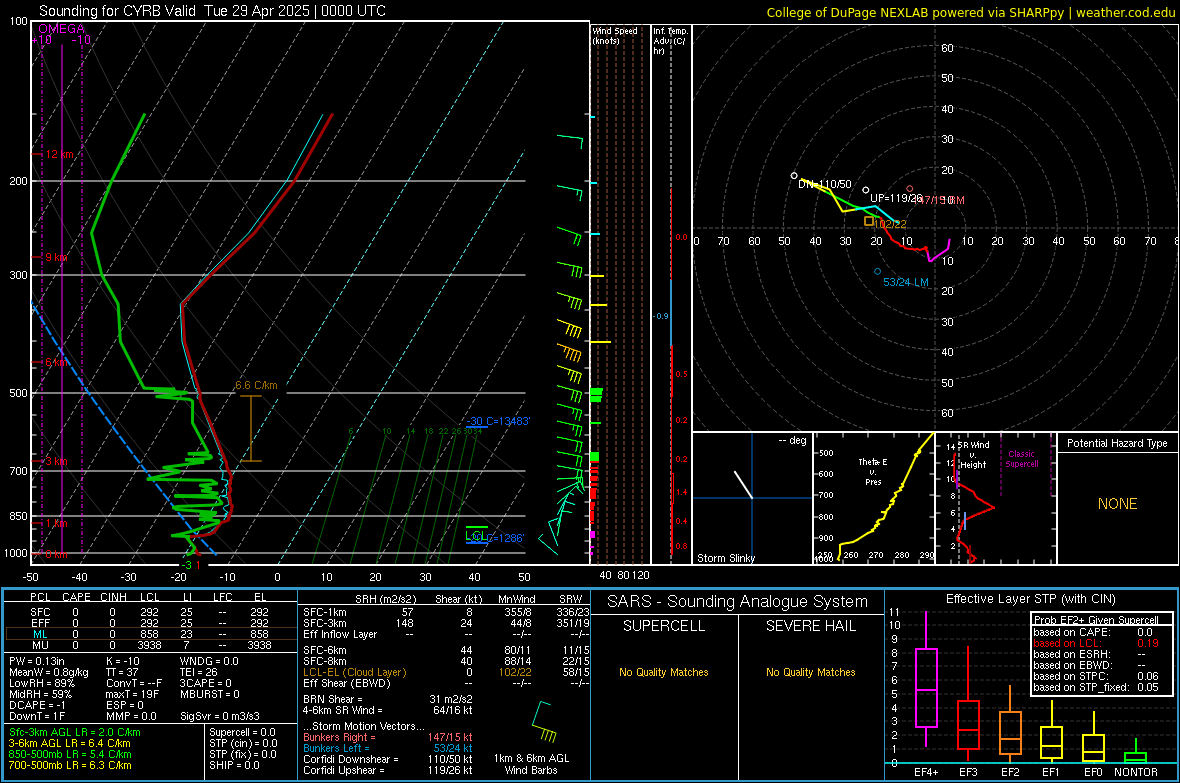The image size is (1180, 783).
Task: Click the K = -10 index value
Action: coord(123,661)
